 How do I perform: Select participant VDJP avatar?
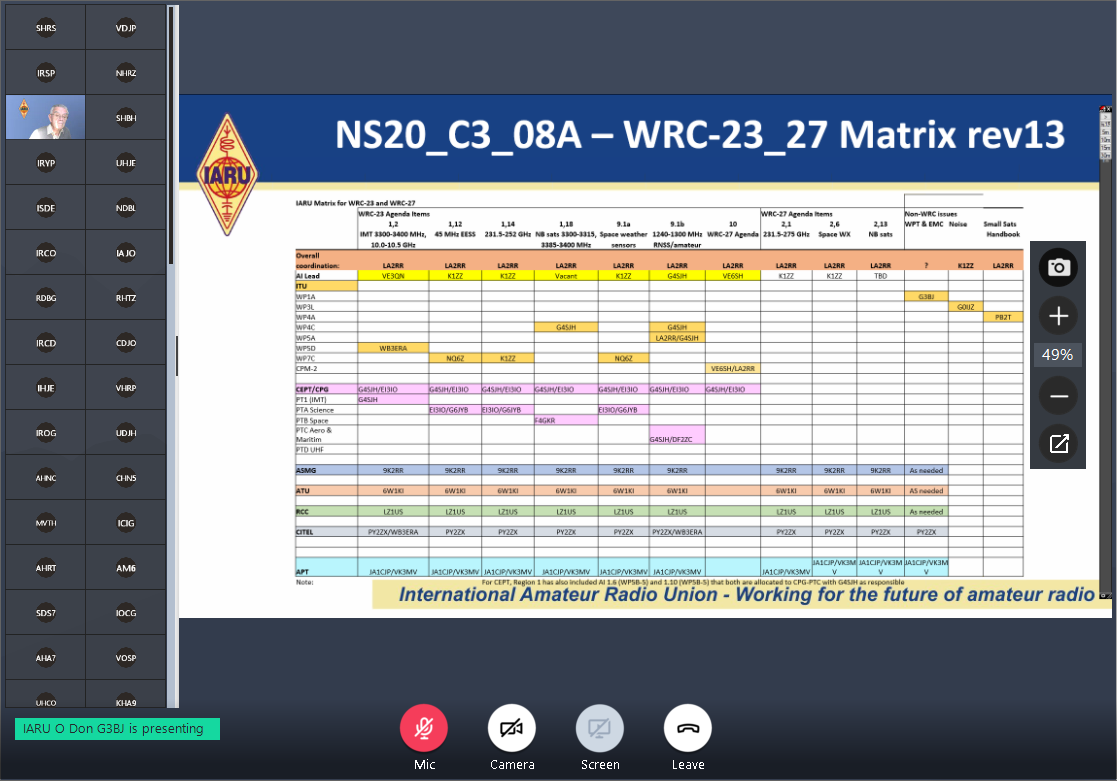pos(126,28)
